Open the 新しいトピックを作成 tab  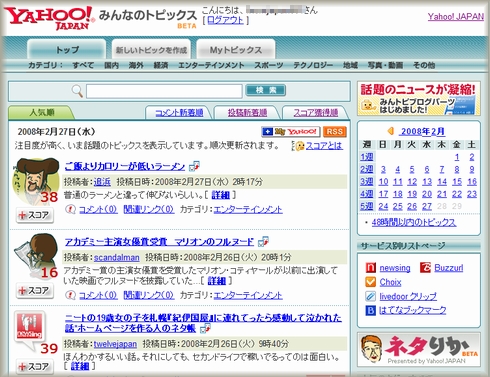151,50
